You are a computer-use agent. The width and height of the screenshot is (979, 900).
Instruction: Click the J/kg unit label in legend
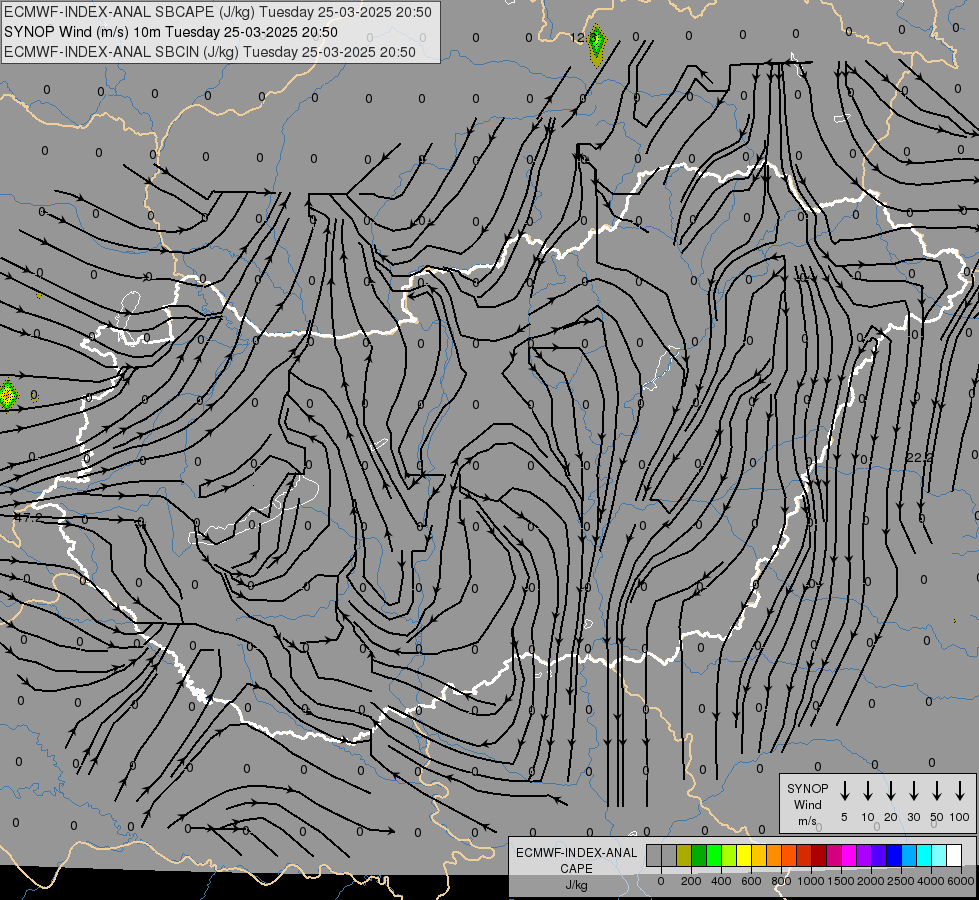click(x=576, y=885)
